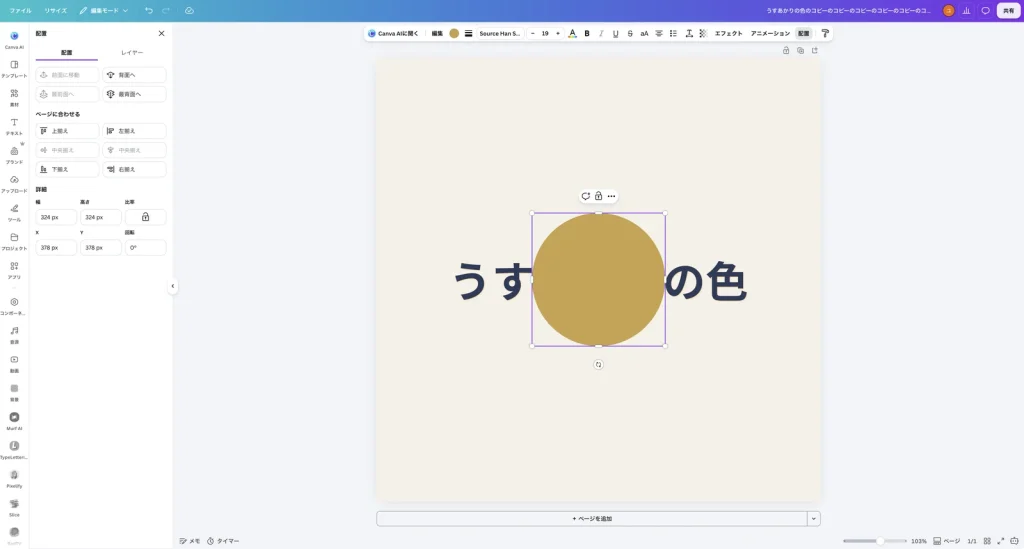Increase font size with plus button

(558, 33)
